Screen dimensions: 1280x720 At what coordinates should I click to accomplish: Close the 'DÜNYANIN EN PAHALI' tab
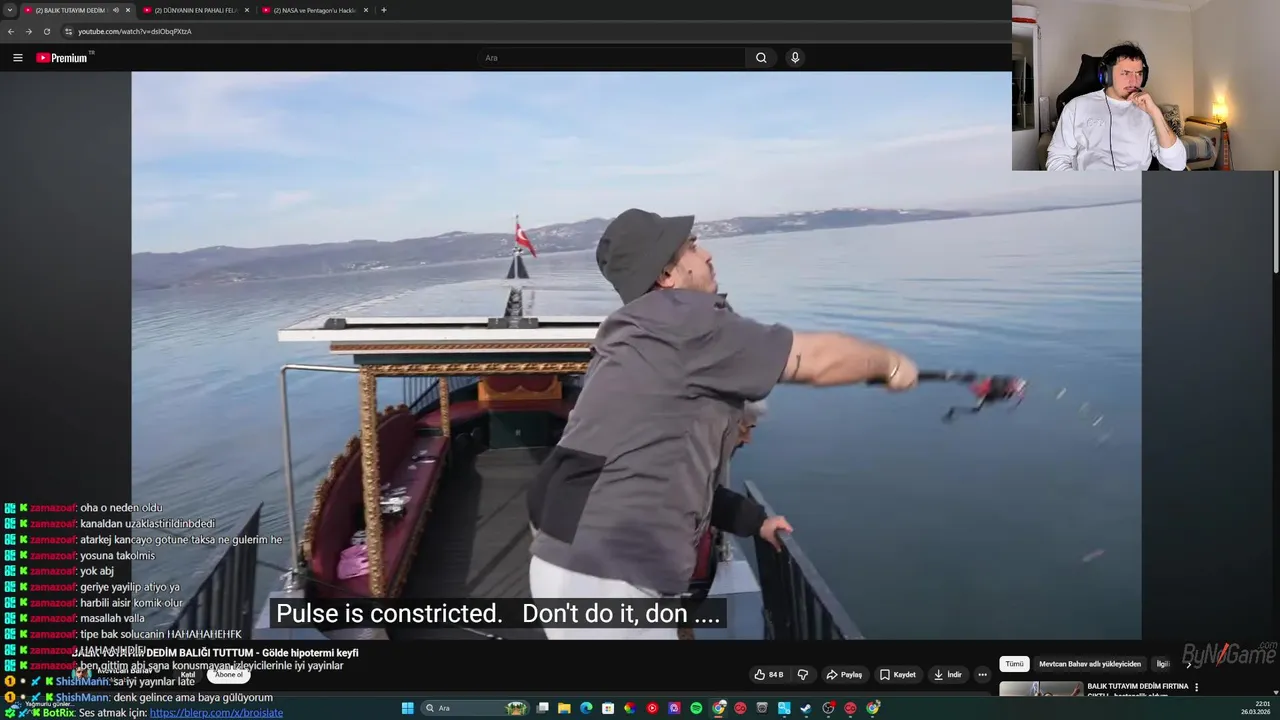pyautogui.click(x=246, y=10)
